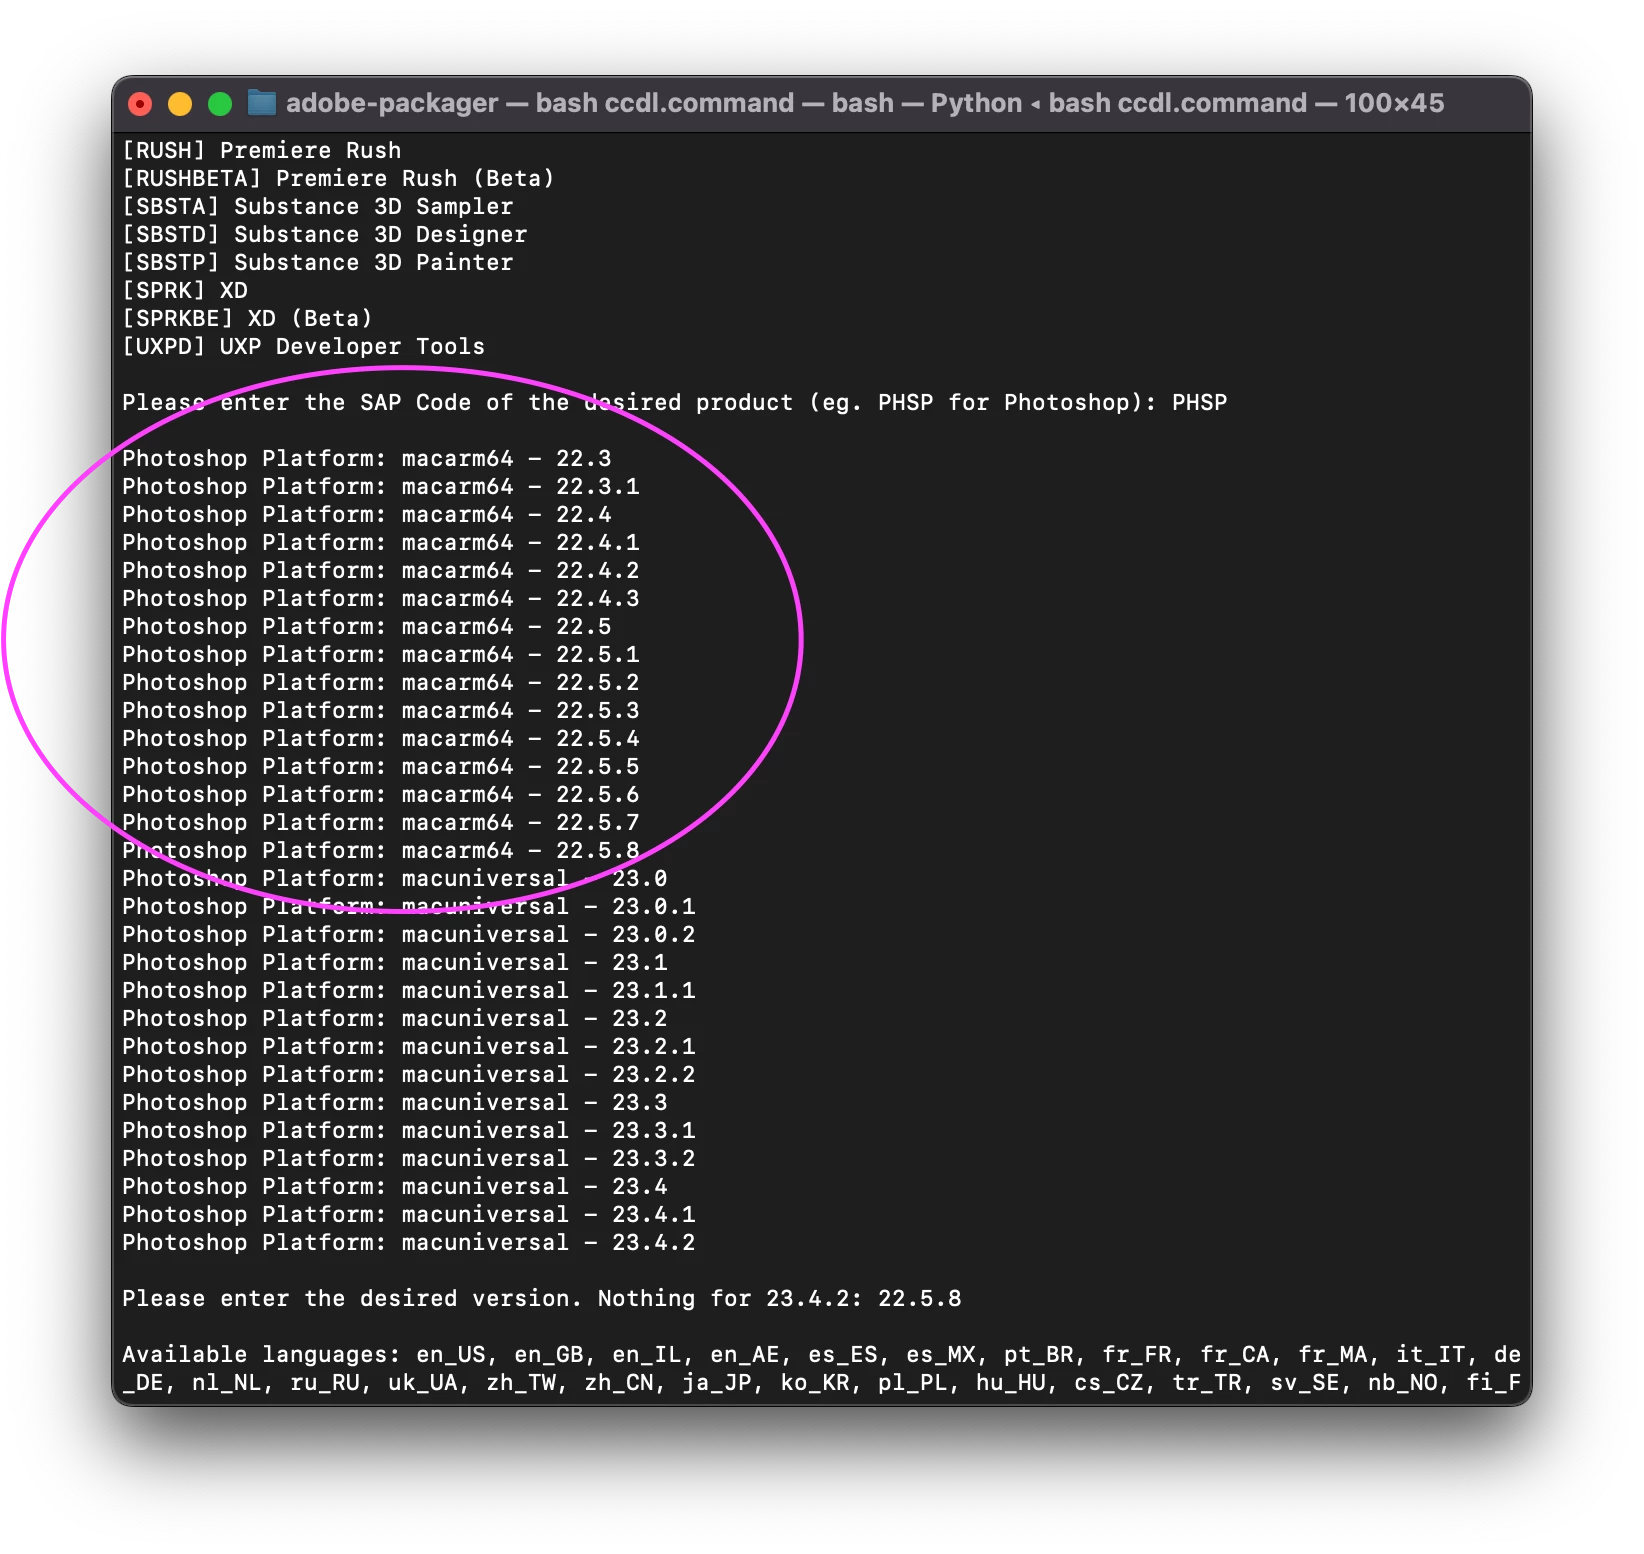
Task: Close the terminal window with red button
Action: pos(140,104)
